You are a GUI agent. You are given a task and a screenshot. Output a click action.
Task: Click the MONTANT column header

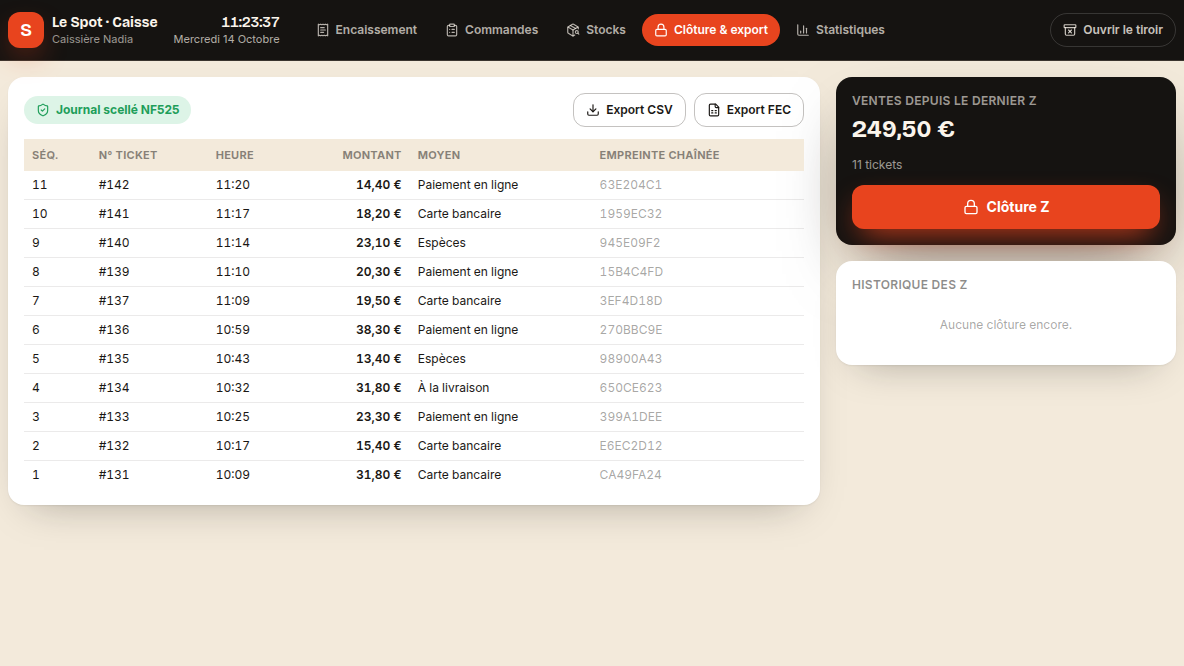tap(372, 156)
